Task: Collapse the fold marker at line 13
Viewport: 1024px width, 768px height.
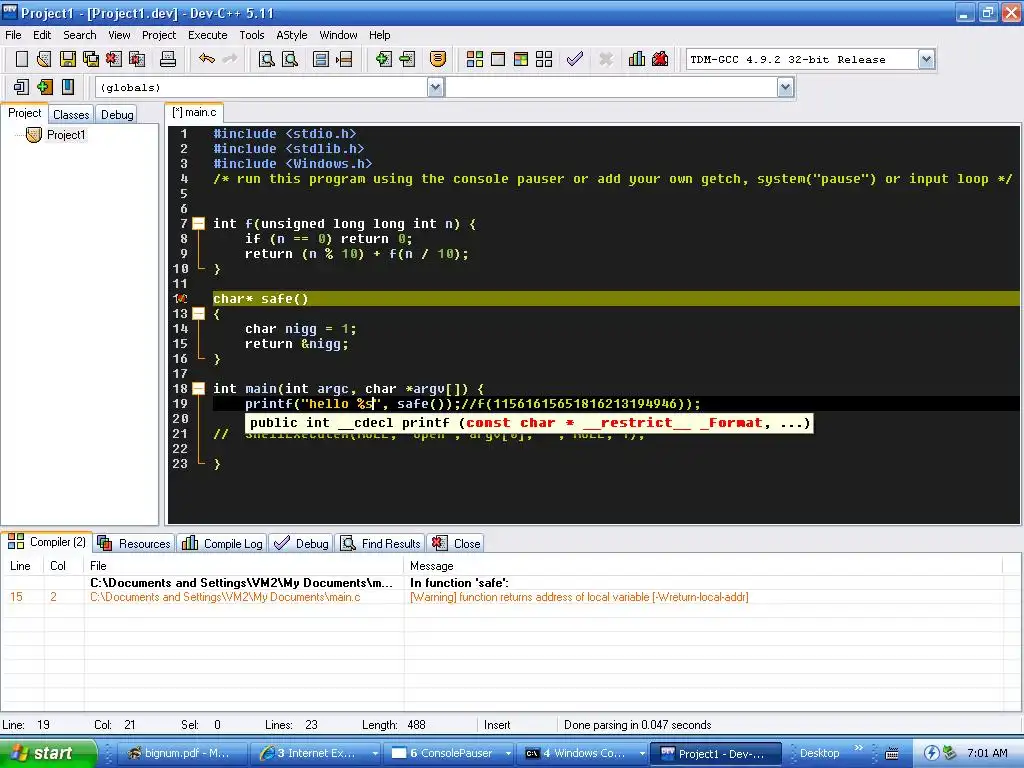Action: pos(199,313)
